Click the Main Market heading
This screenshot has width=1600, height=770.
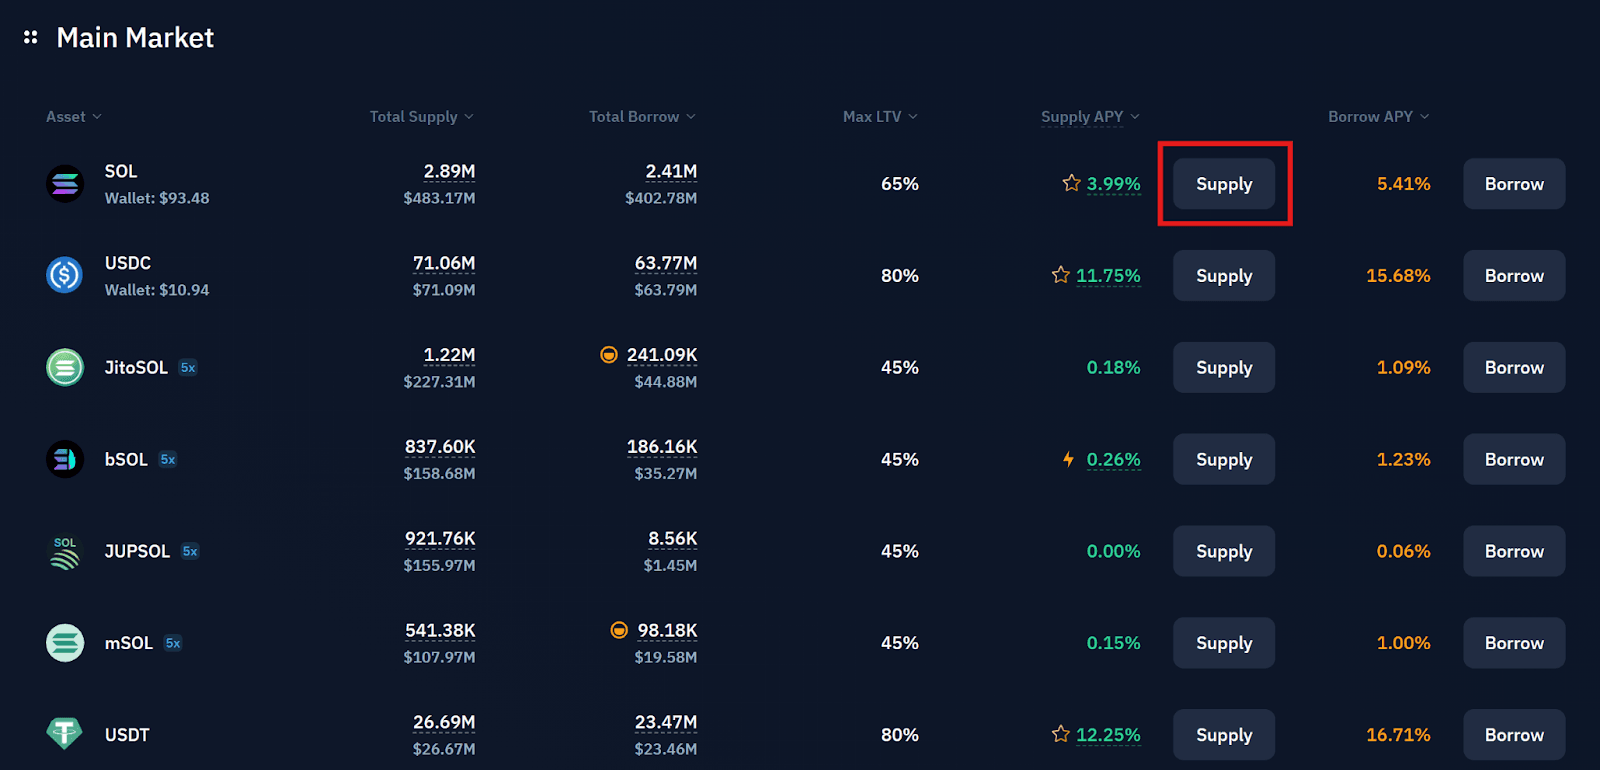[x=135, y=38]
